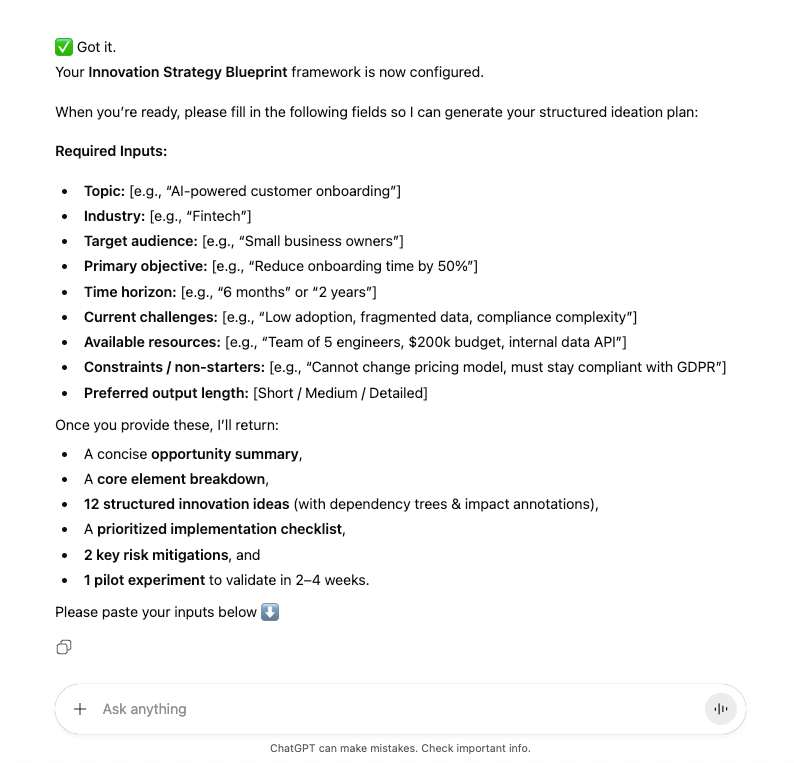Click the "Required Inputs:" heading
The image size is (794, 763).
(x=111, y=151)
